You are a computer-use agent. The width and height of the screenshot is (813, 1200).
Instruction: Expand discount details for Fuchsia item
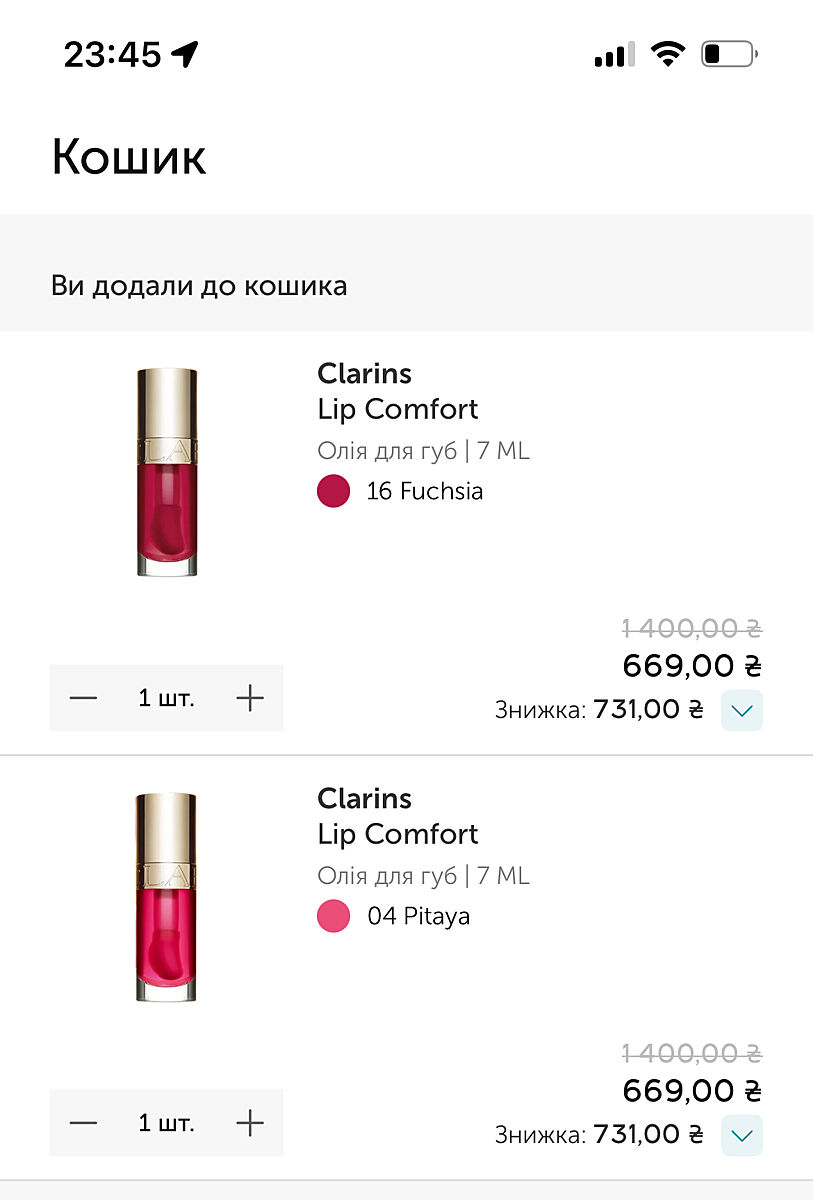(742, 710)
